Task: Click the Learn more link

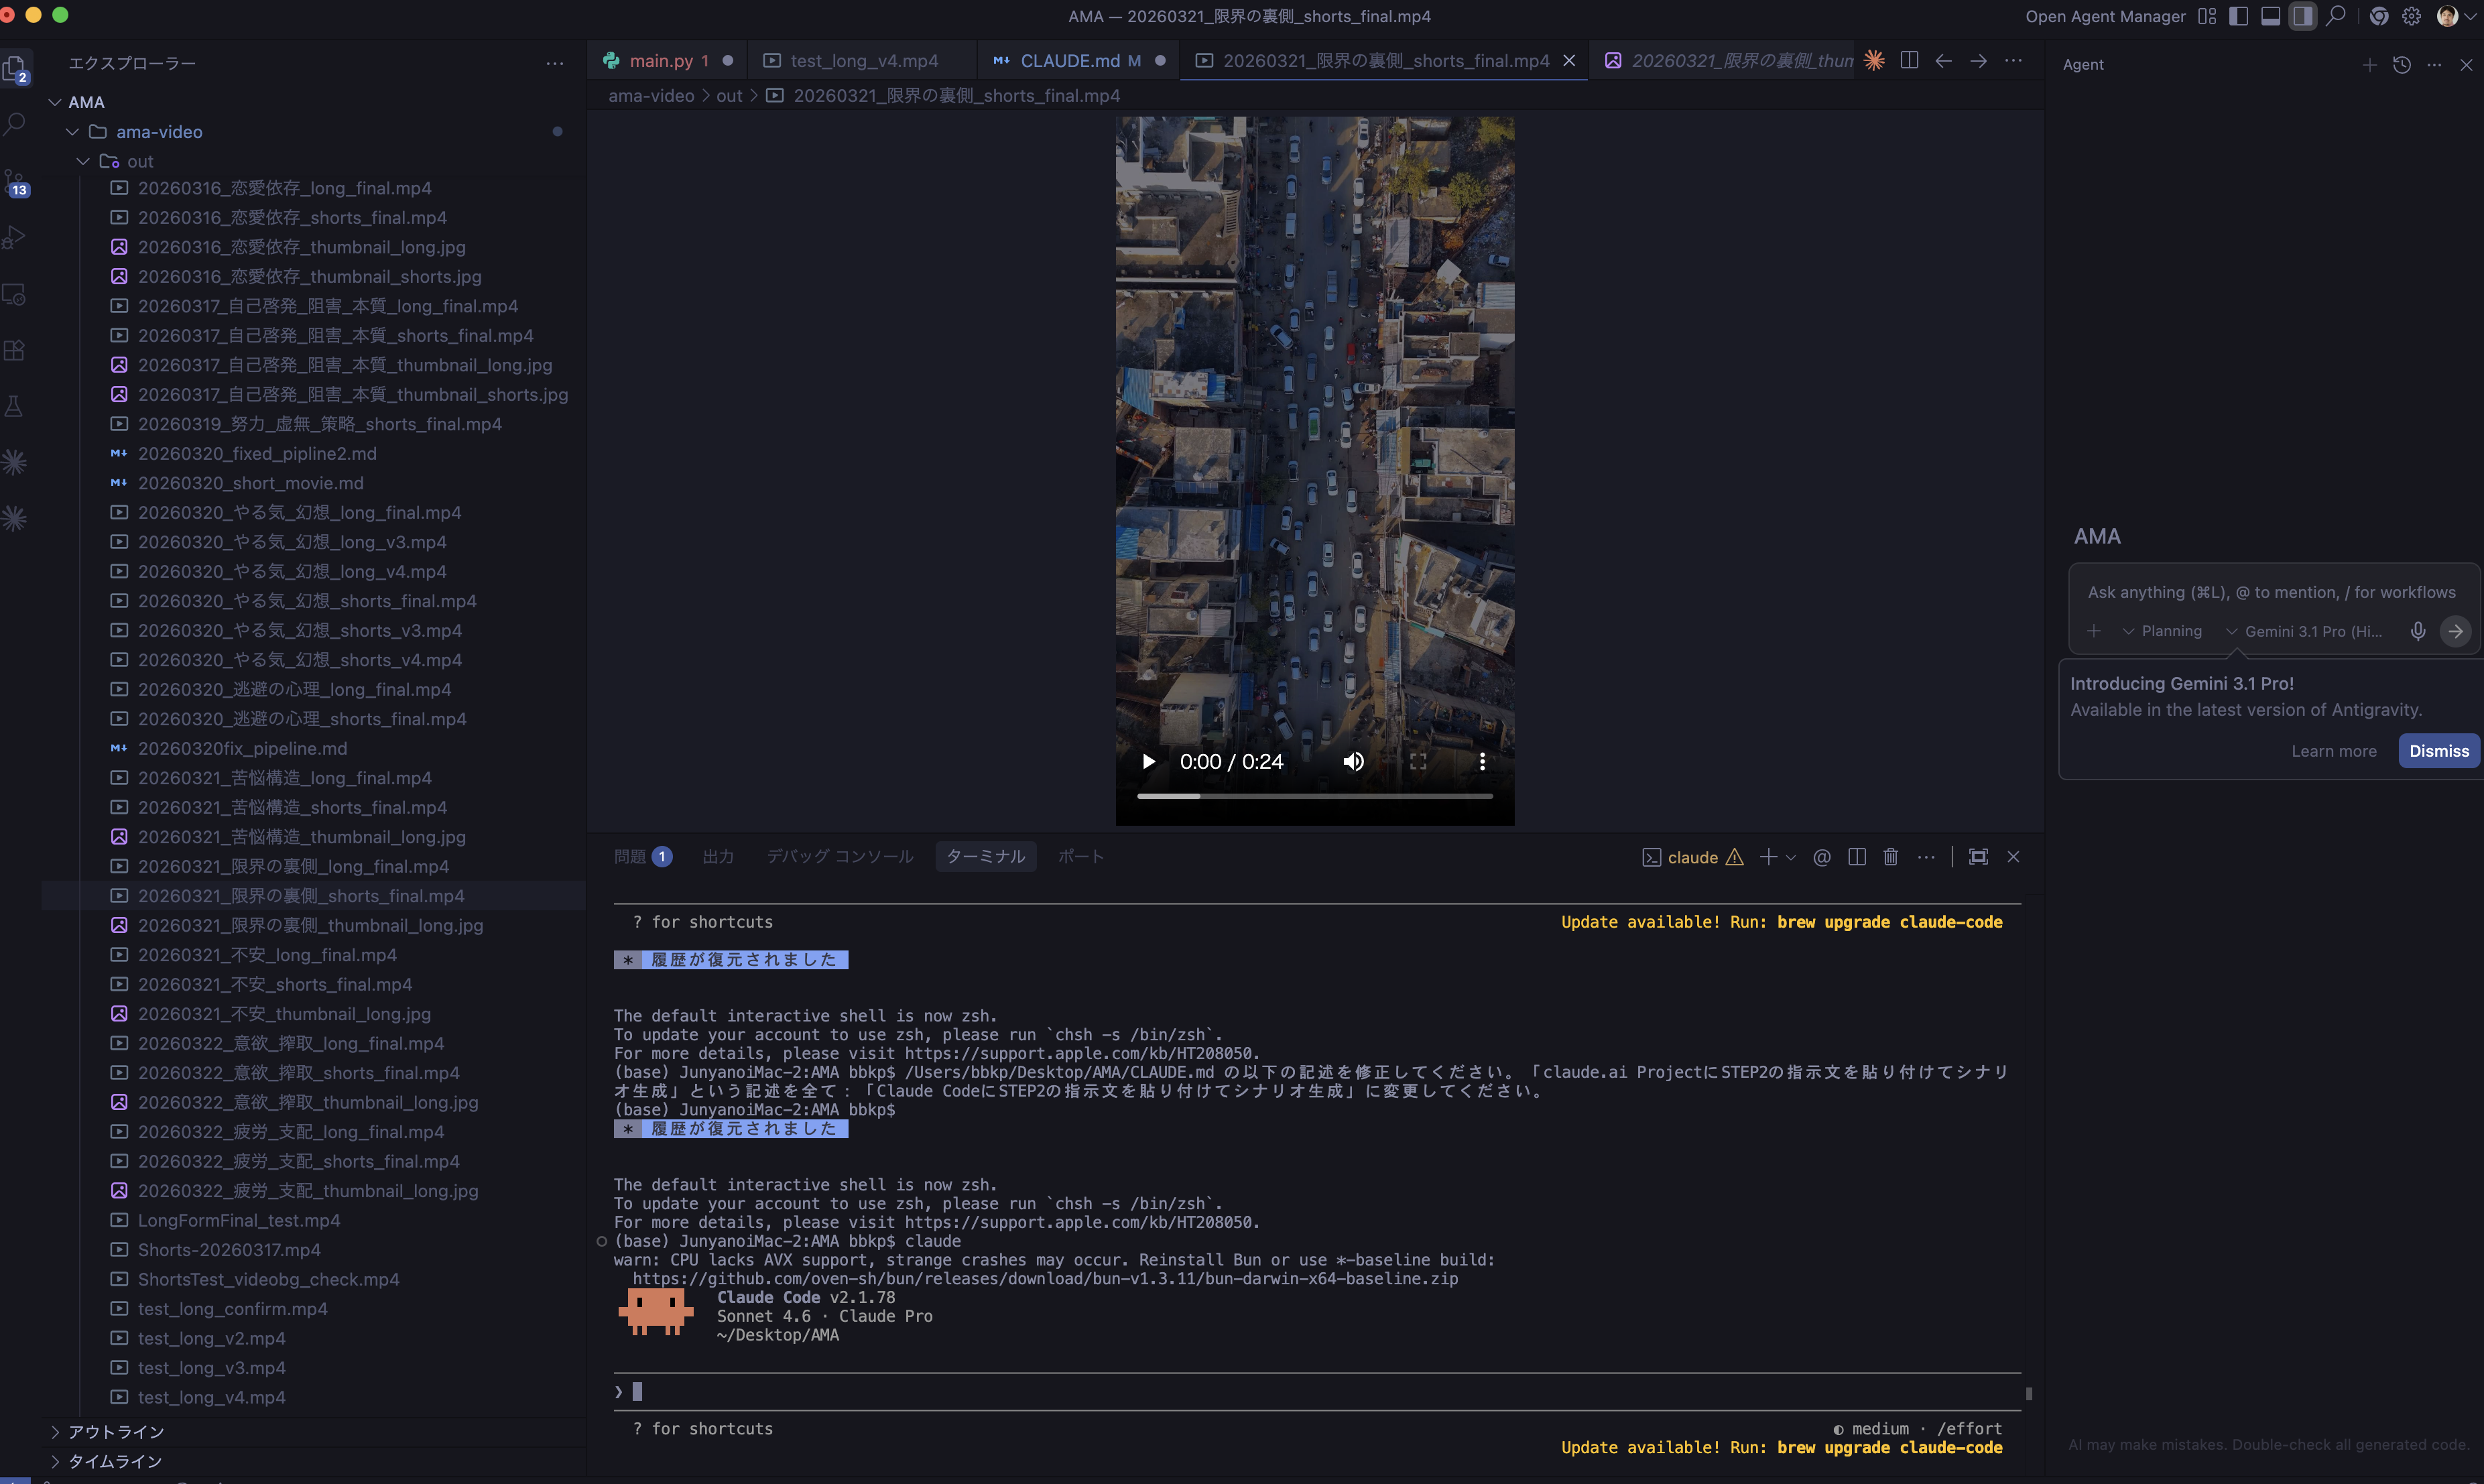Action: [x=2333, y=751]
